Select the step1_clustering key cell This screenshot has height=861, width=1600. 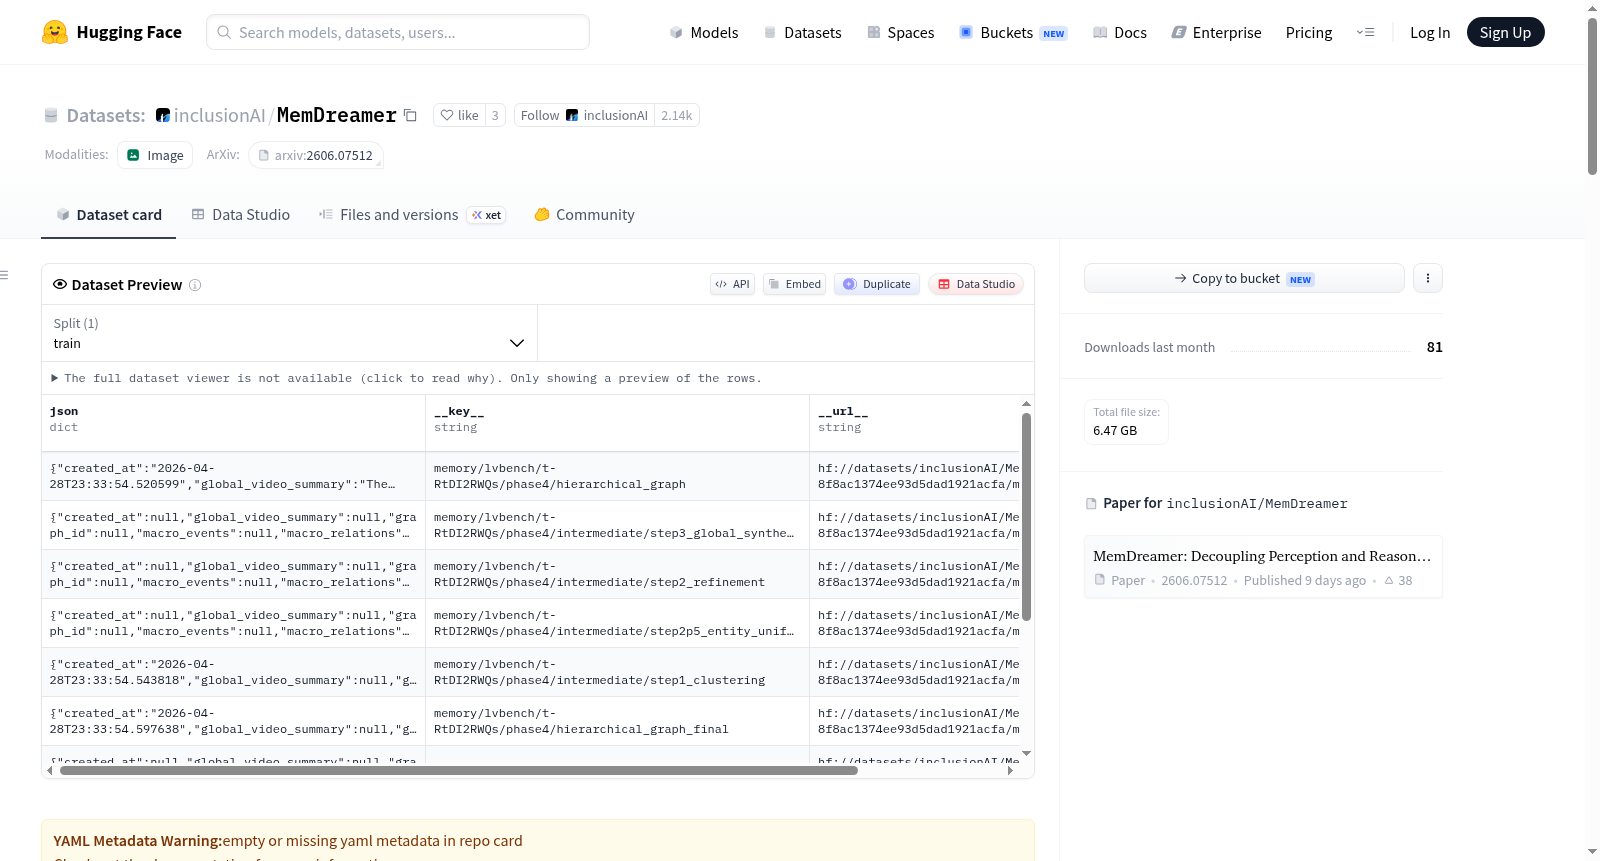pyautogui.click(x=617, y=672)
